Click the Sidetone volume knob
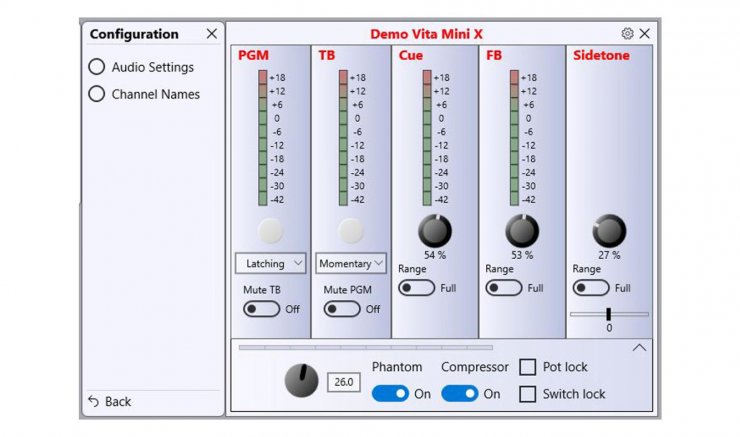The height and width of the screenshot is (437, 740). 609,230
